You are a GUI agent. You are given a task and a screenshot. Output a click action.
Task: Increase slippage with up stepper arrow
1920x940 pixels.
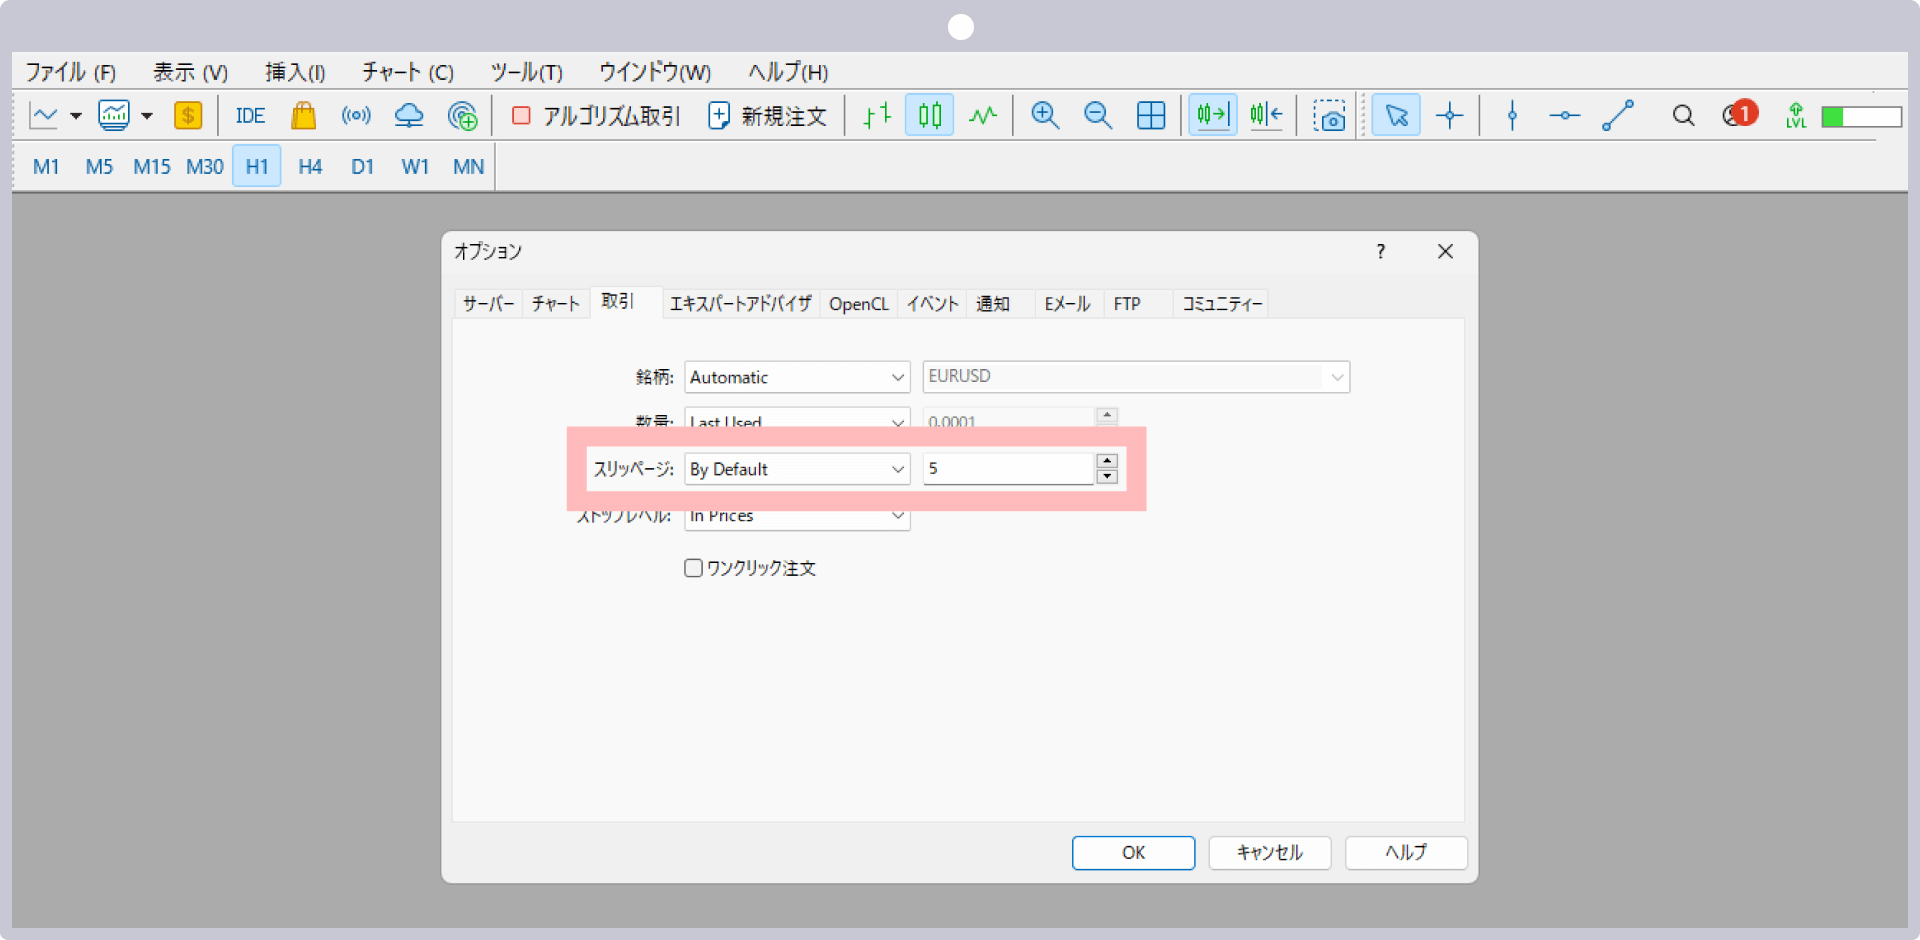[x=1107, y=461]
